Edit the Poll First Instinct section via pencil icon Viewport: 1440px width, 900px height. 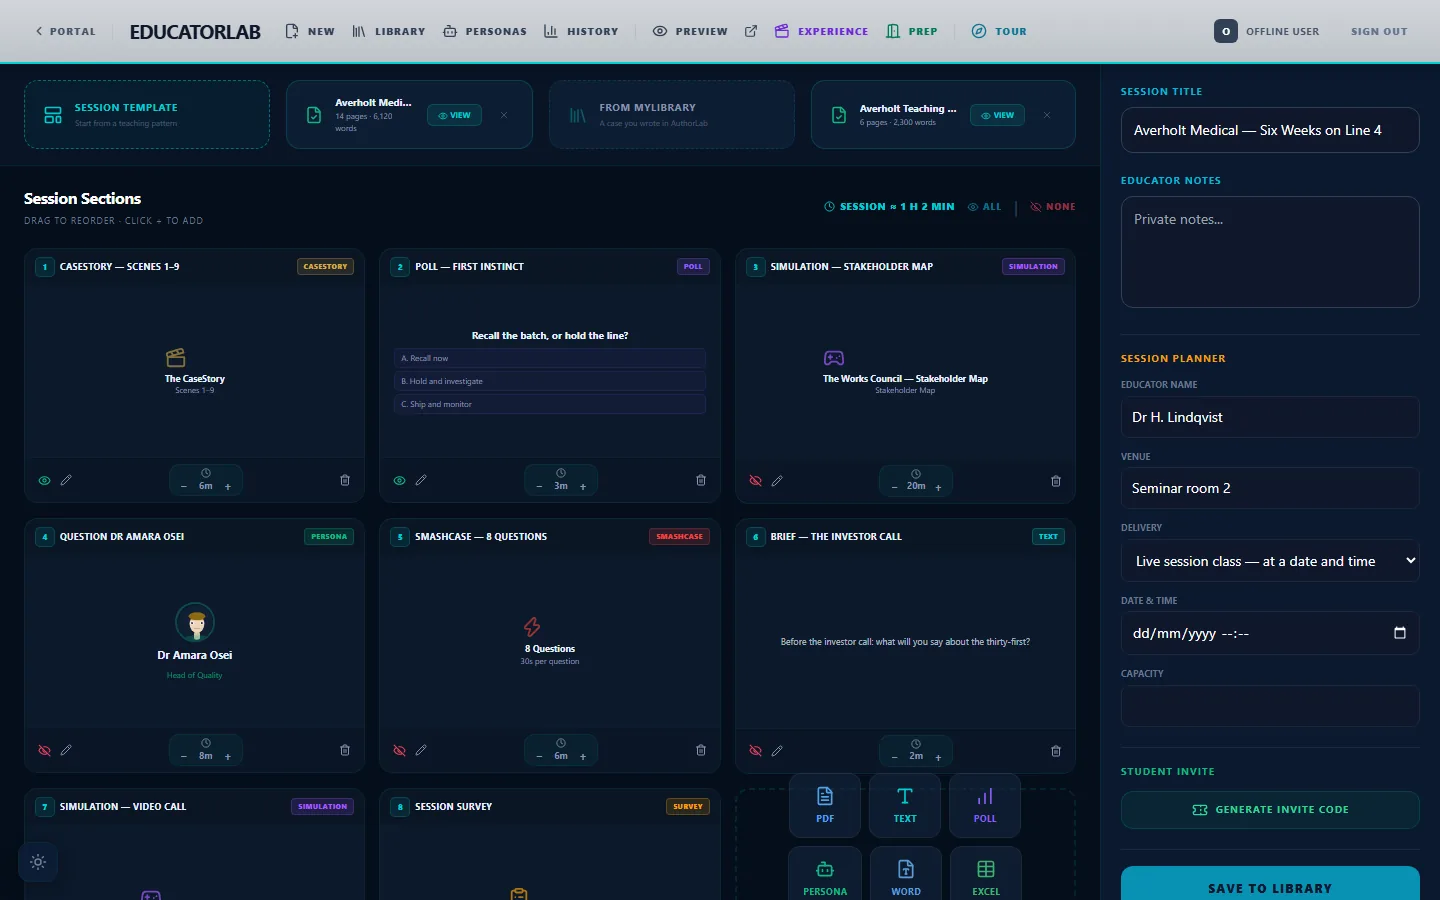coord(421,481)
